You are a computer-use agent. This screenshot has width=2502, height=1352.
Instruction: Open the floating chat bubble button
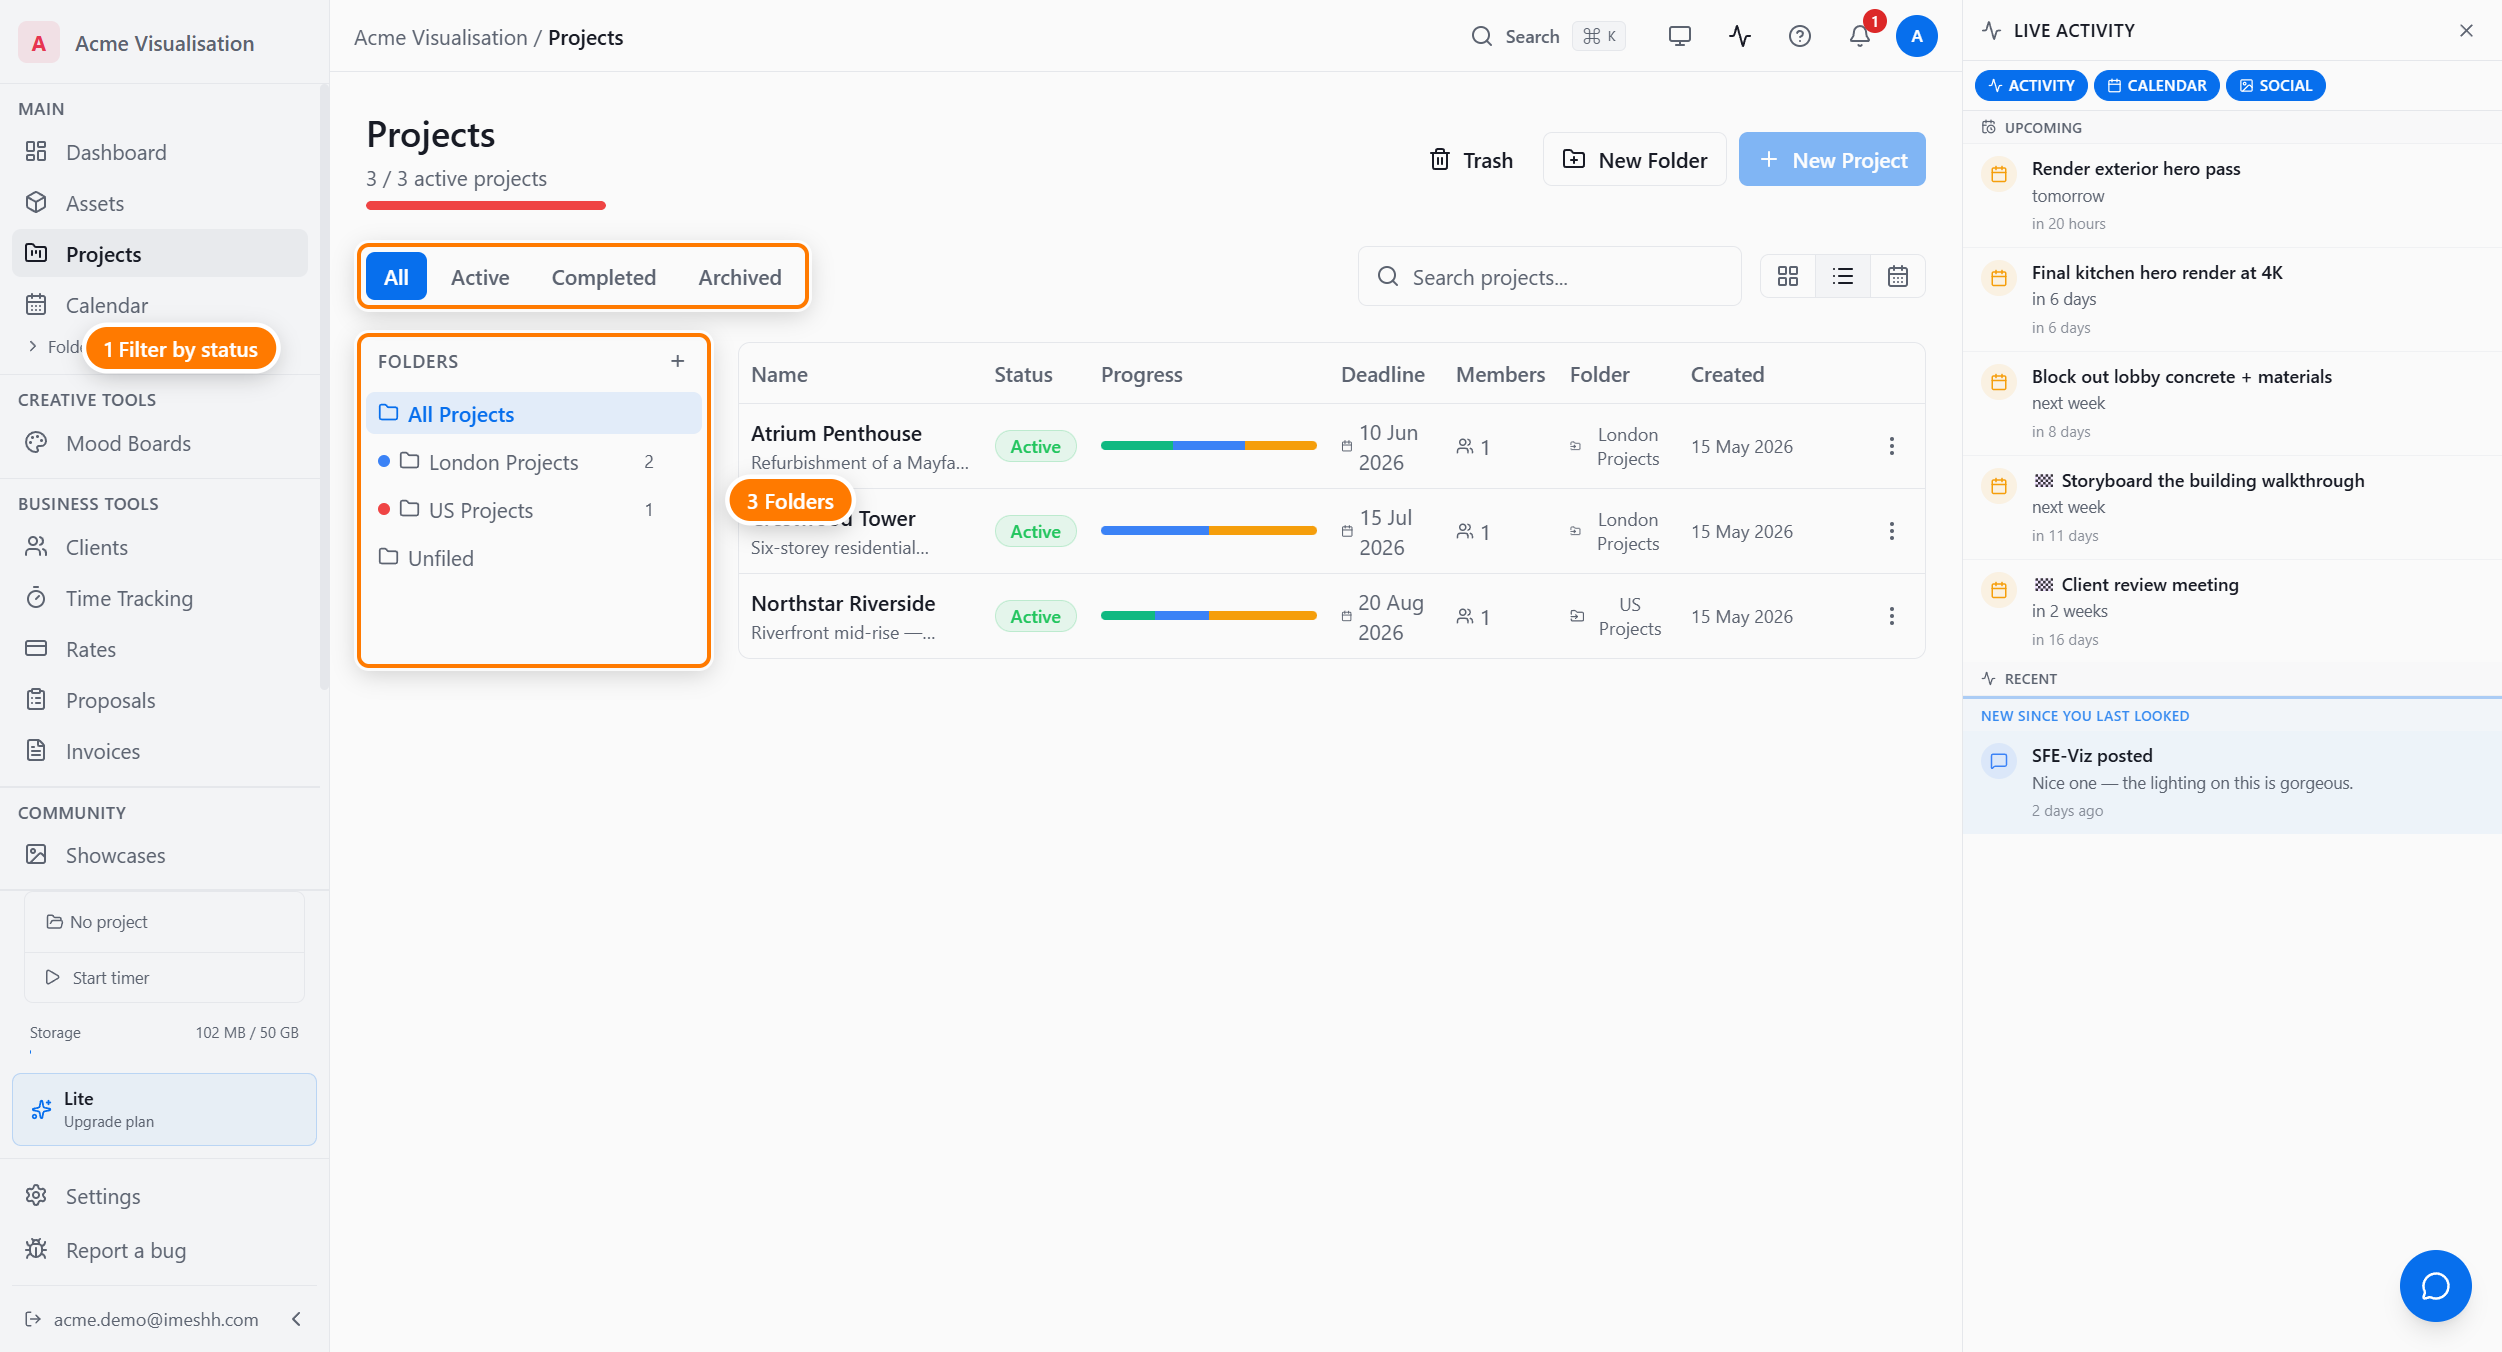2435,1286
